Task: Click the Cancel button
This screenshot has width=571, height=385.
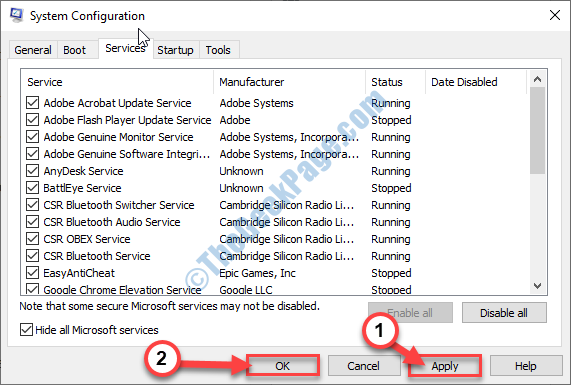Action: point(363,366)
